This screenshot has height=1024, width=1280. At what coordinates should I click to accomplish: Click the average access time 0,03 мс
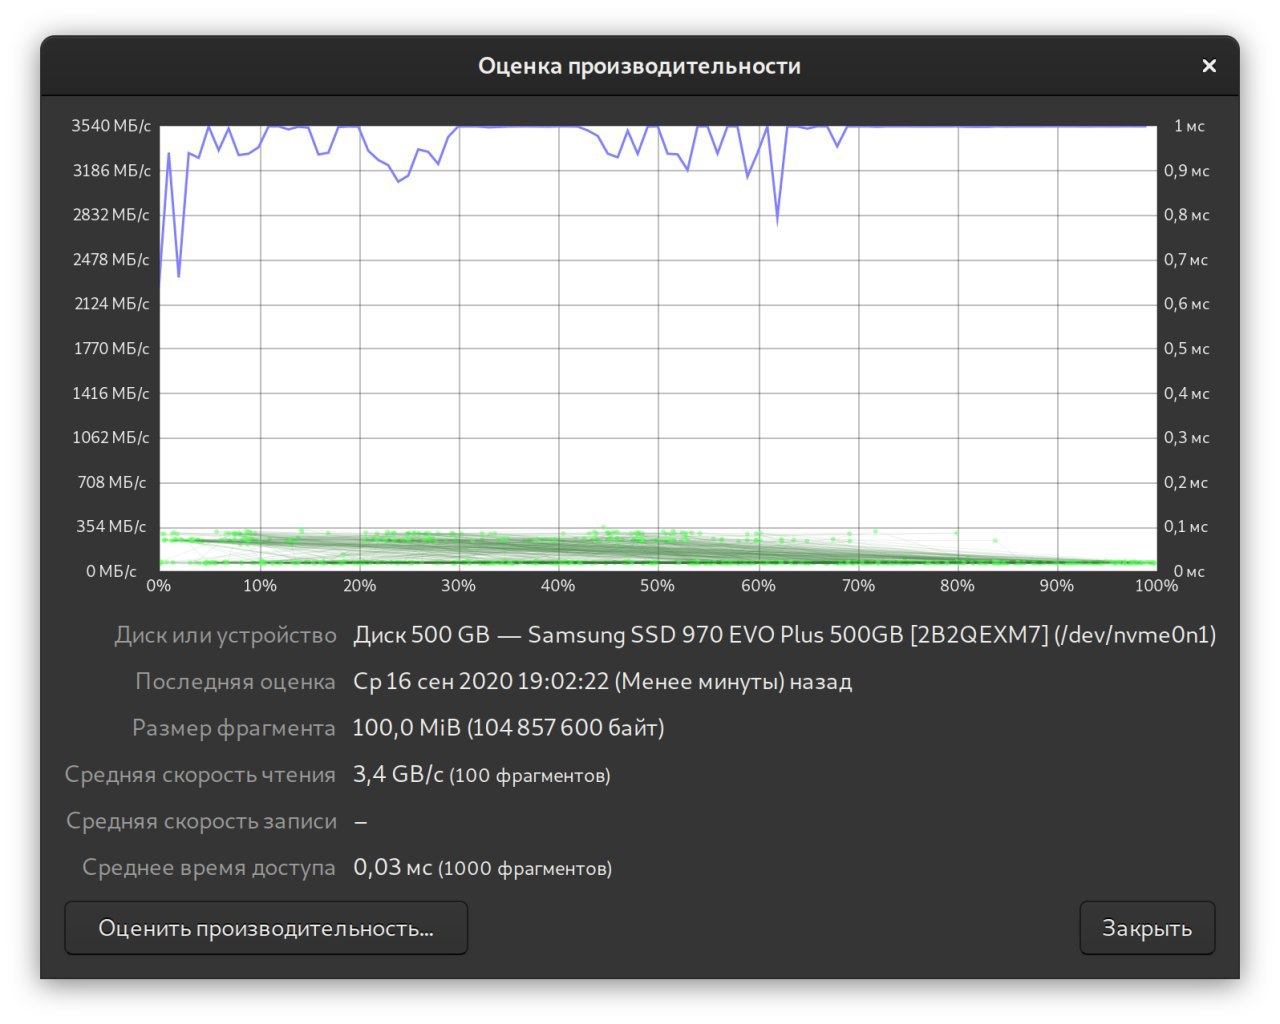[393, 868]
